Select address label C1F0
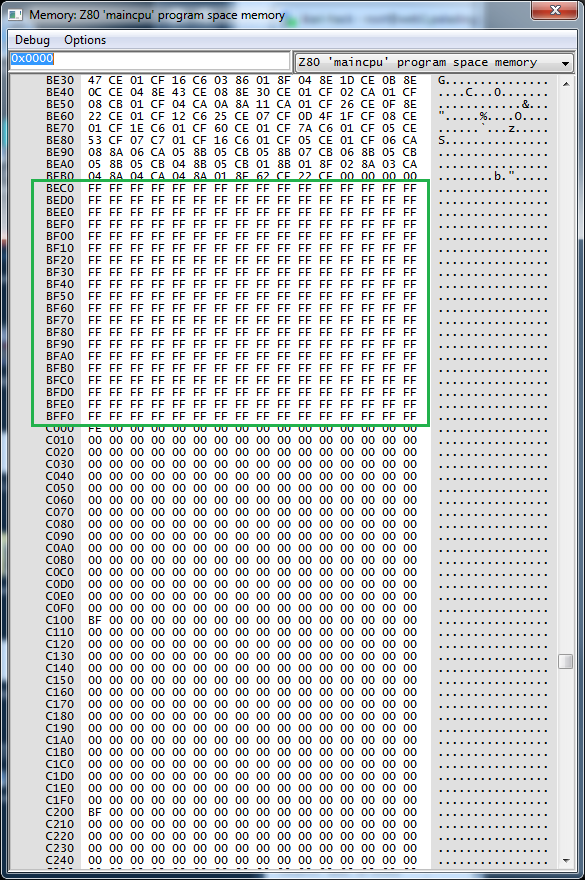 60,800
